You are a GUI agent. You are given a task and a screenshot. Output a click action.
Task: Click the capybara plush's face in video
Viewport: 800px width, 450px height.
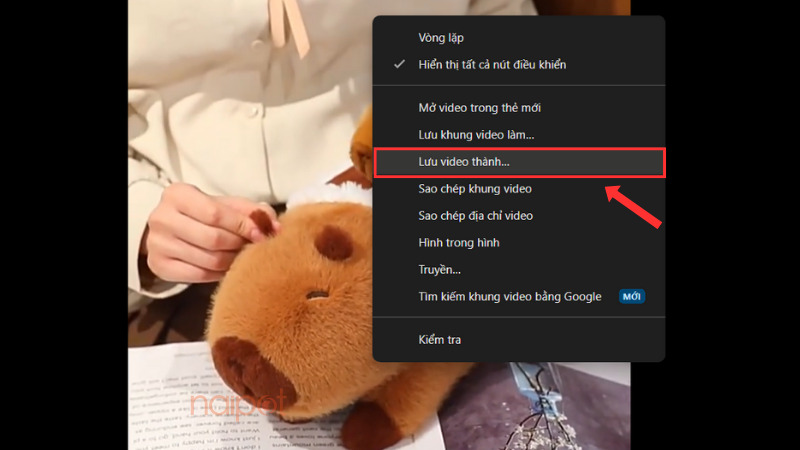pos(300,290)
